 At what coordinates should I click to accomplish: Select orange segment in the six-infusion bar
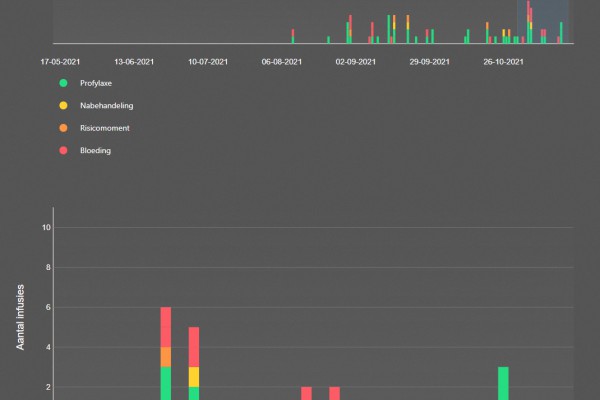click(x=166, y=357)
